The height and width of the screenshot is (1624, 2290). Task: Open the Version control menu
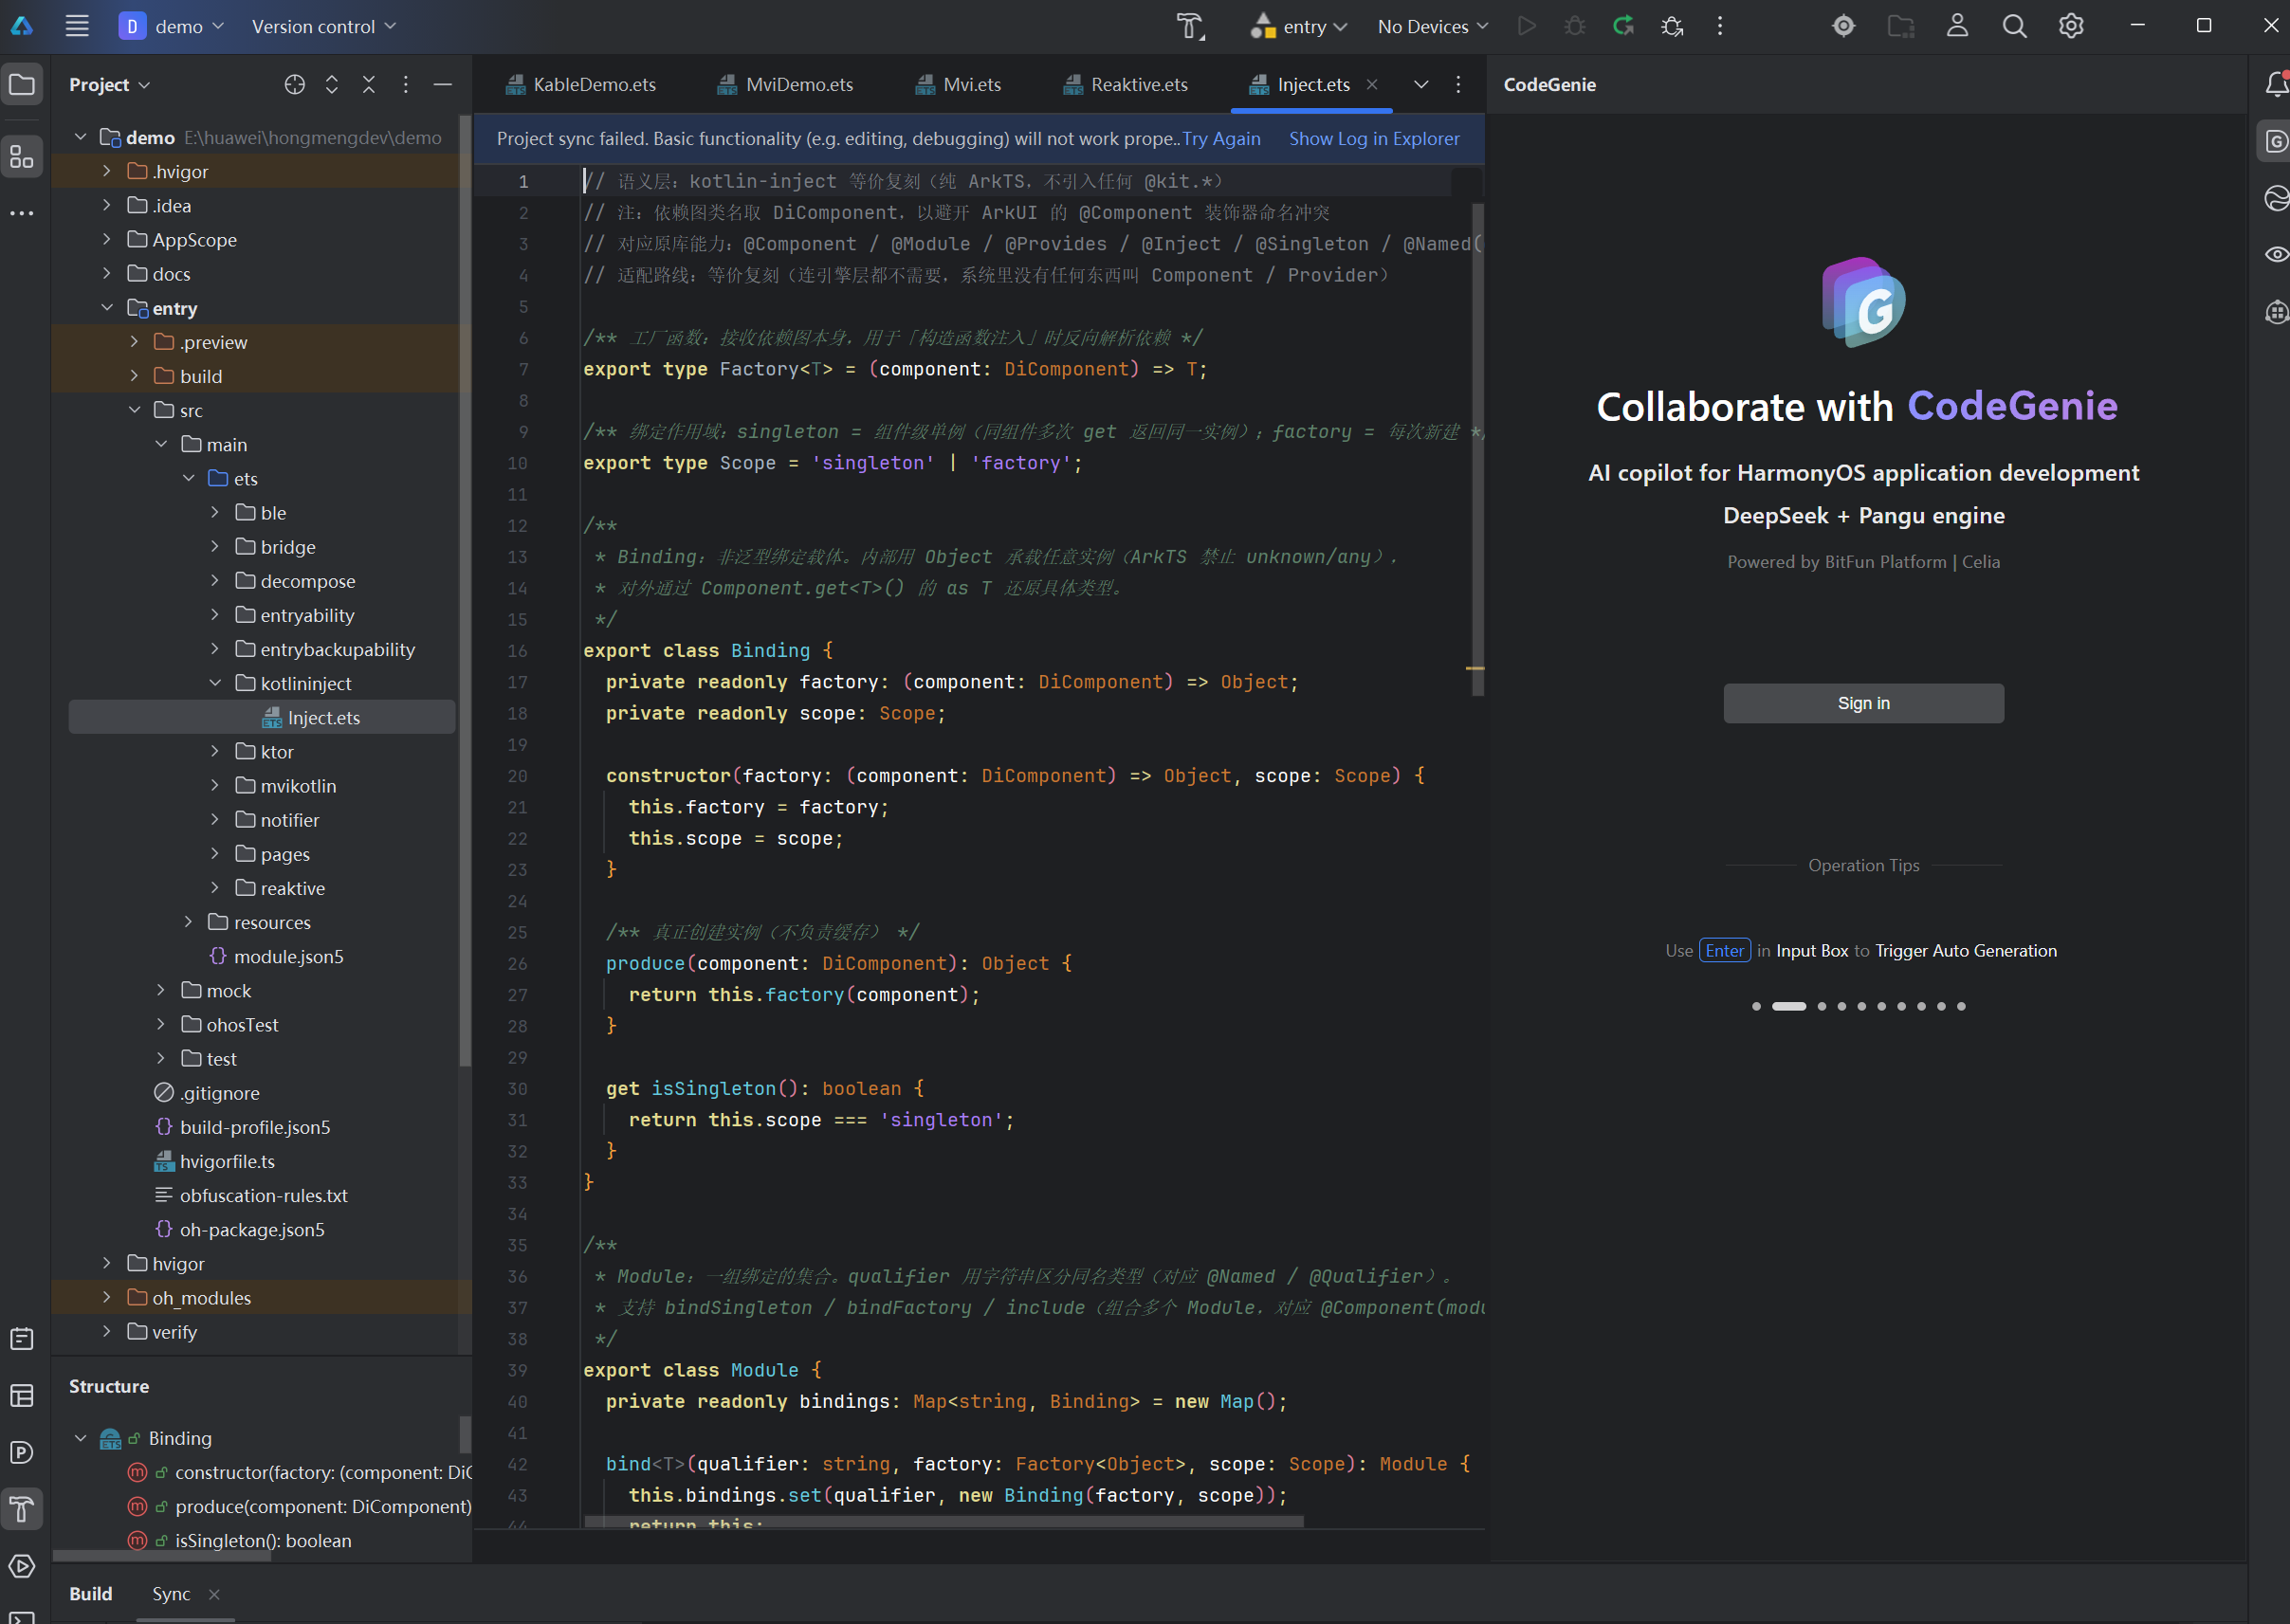(x=324, y=26)
